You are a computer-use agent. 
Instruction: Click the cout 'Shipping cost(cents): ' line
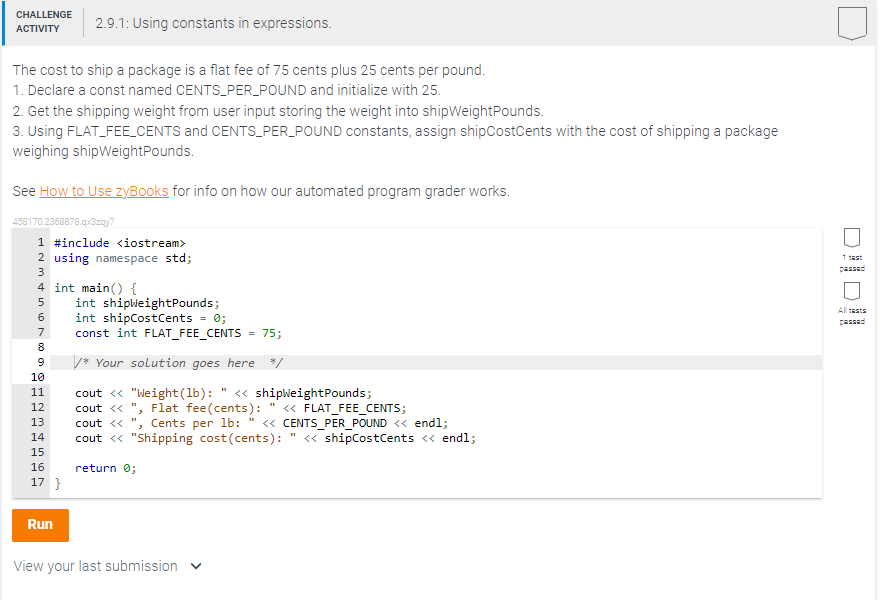276,438
